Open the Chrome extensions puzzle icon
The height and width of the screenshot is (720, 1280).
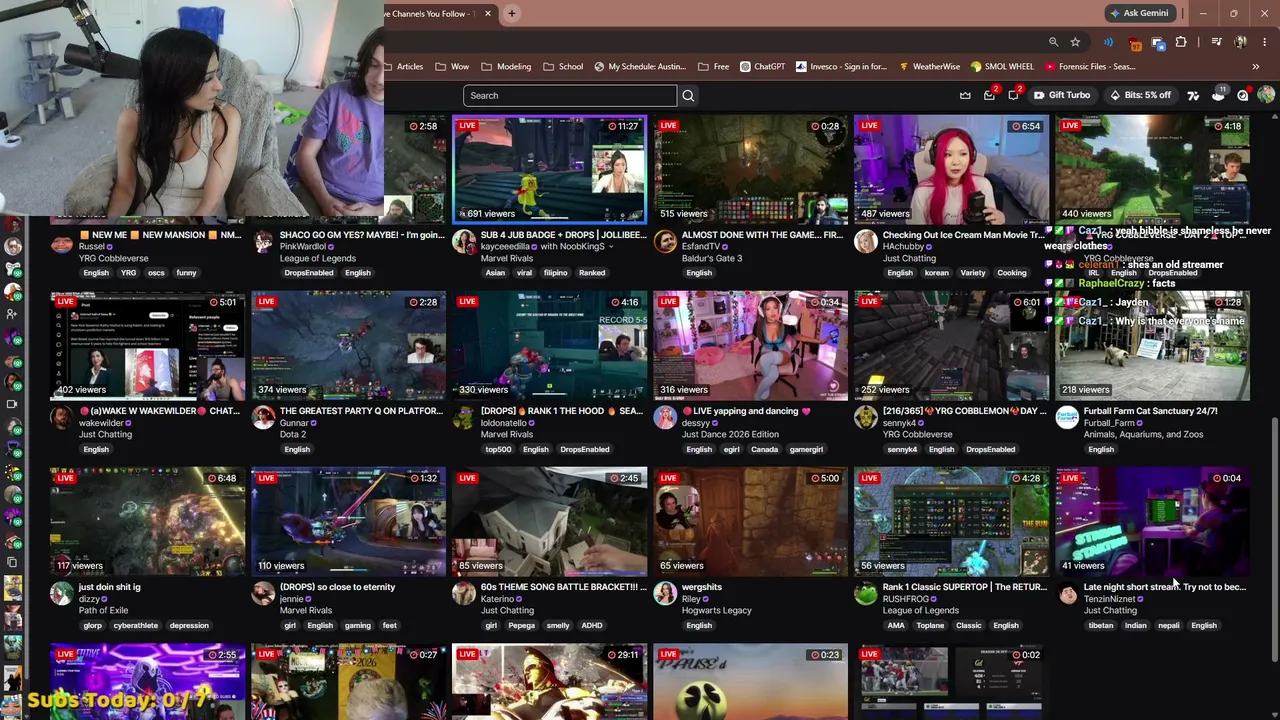coord(1181,42)
